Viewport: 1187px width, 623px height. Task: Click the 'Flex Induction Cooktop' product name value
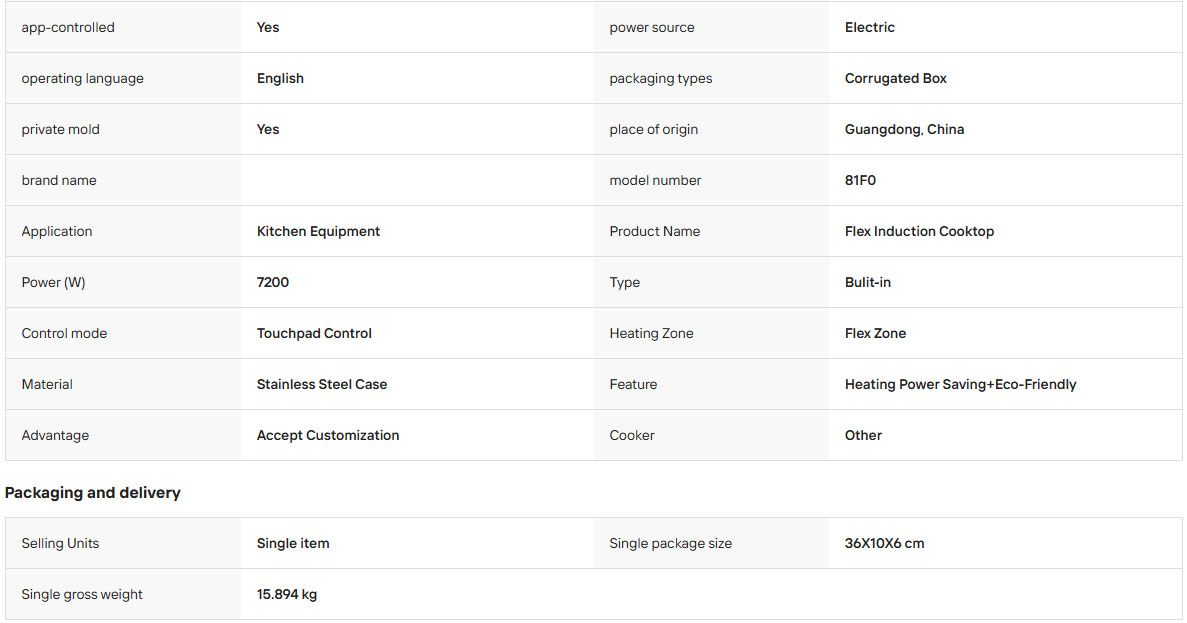point(919,232)
